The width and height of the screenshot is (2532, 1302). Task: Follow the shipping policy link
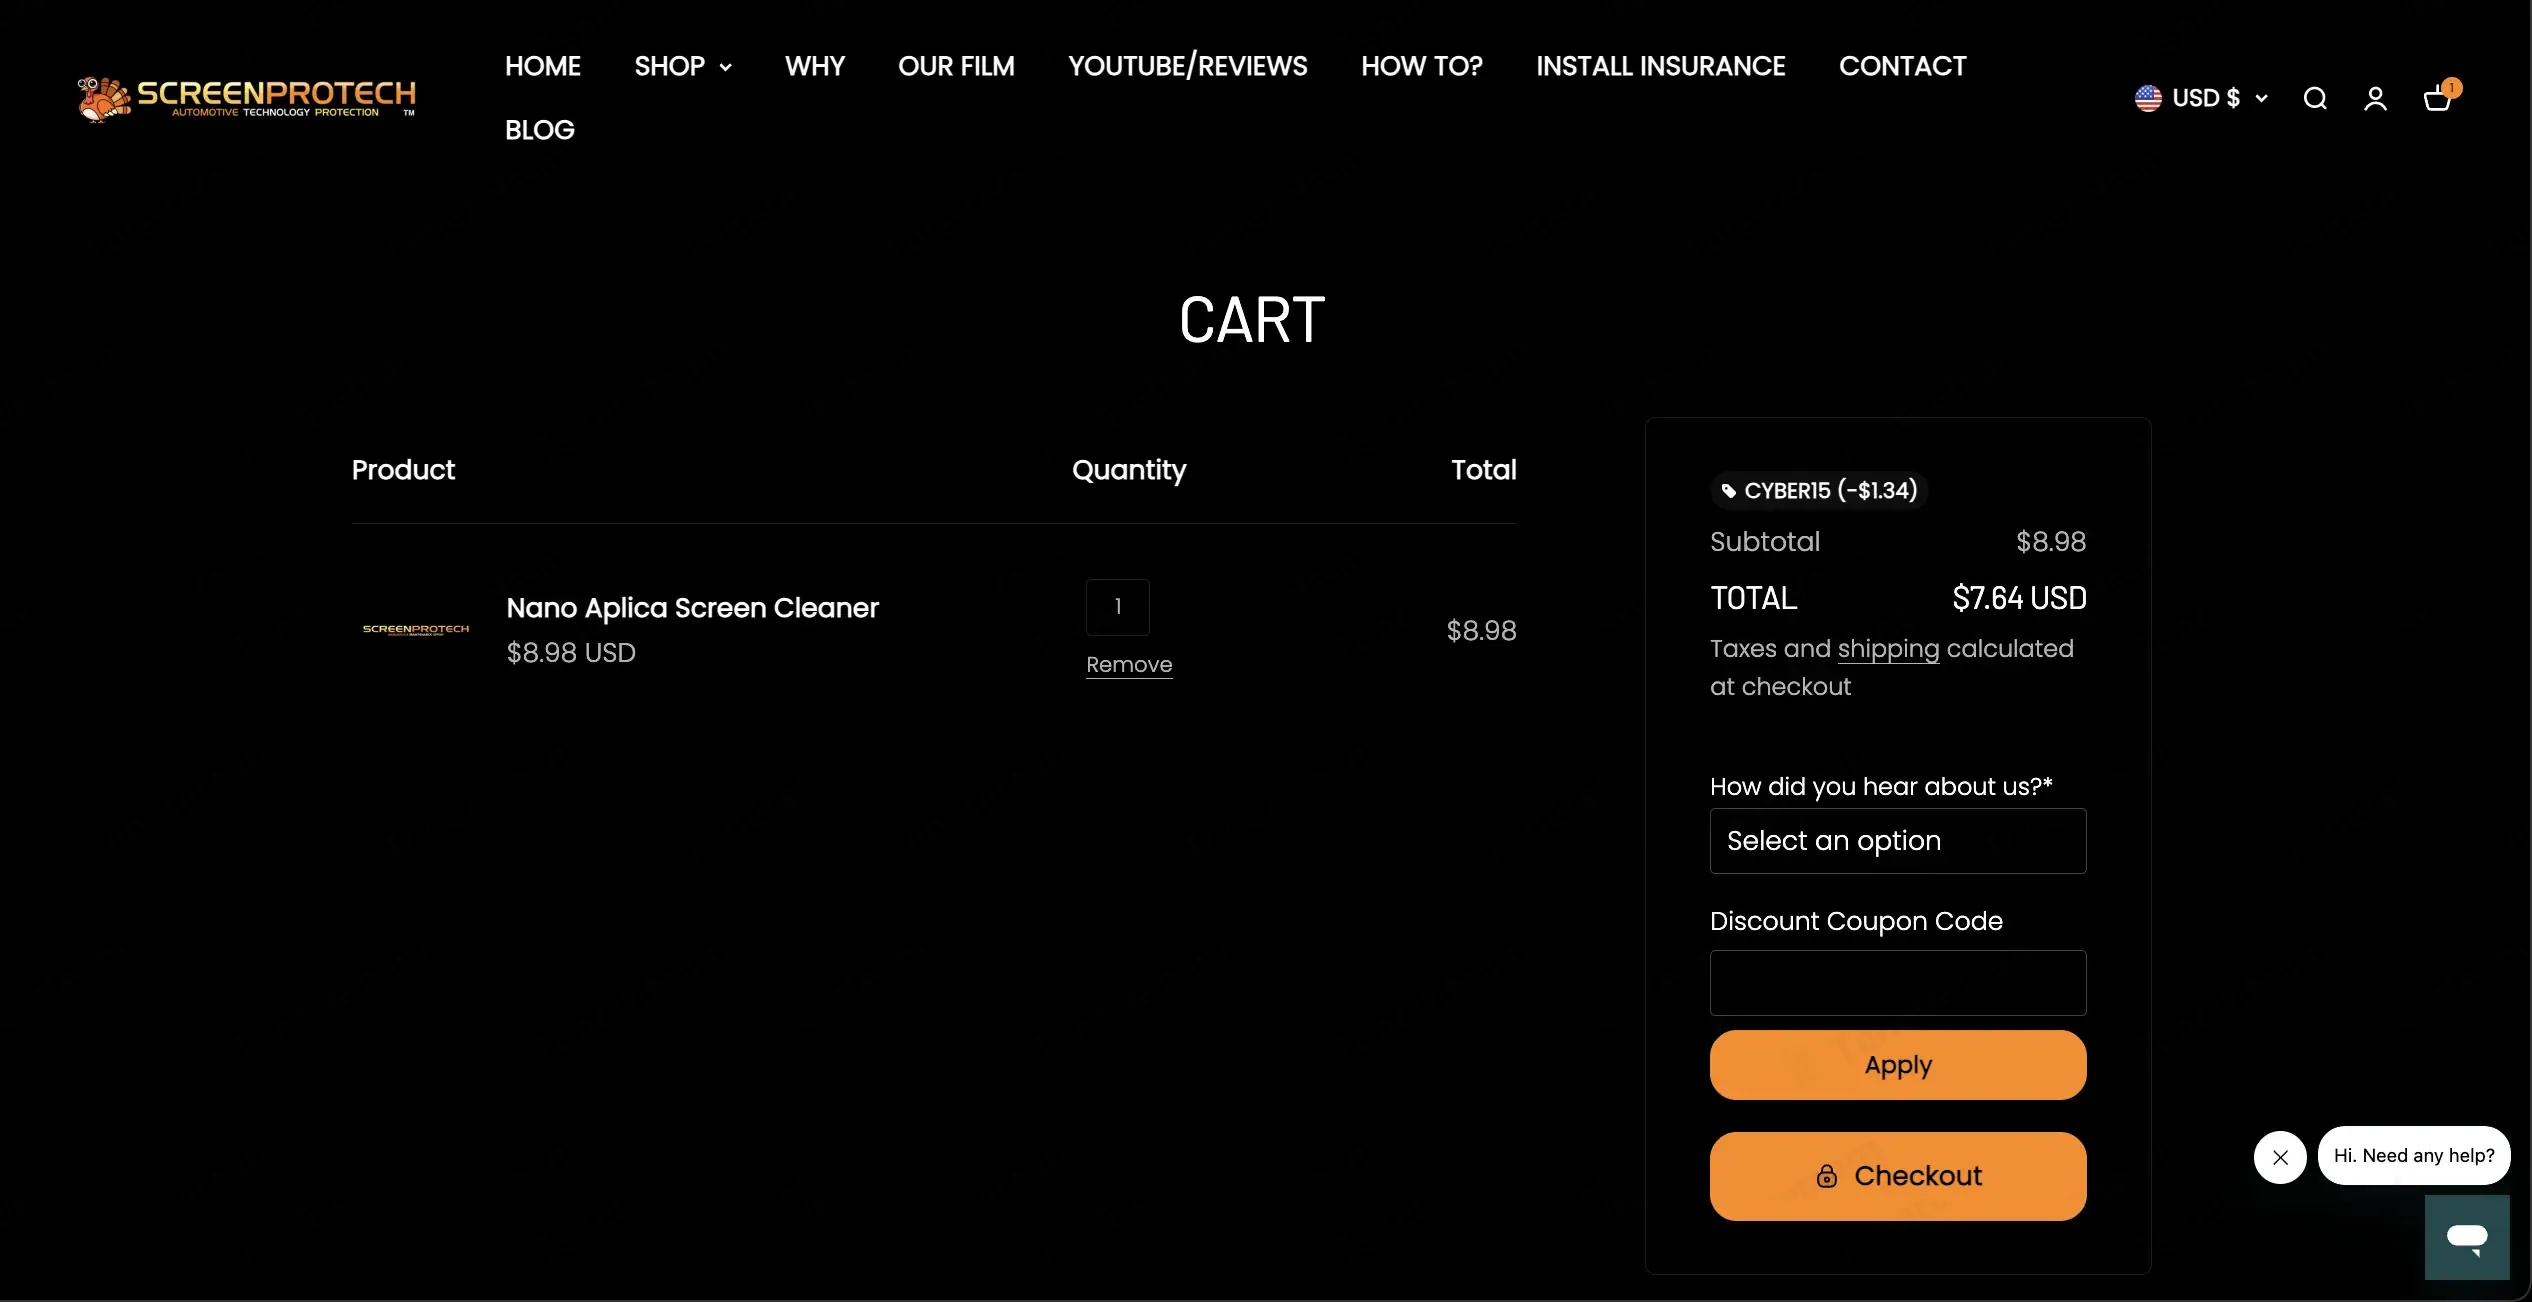click(1887, 649)
